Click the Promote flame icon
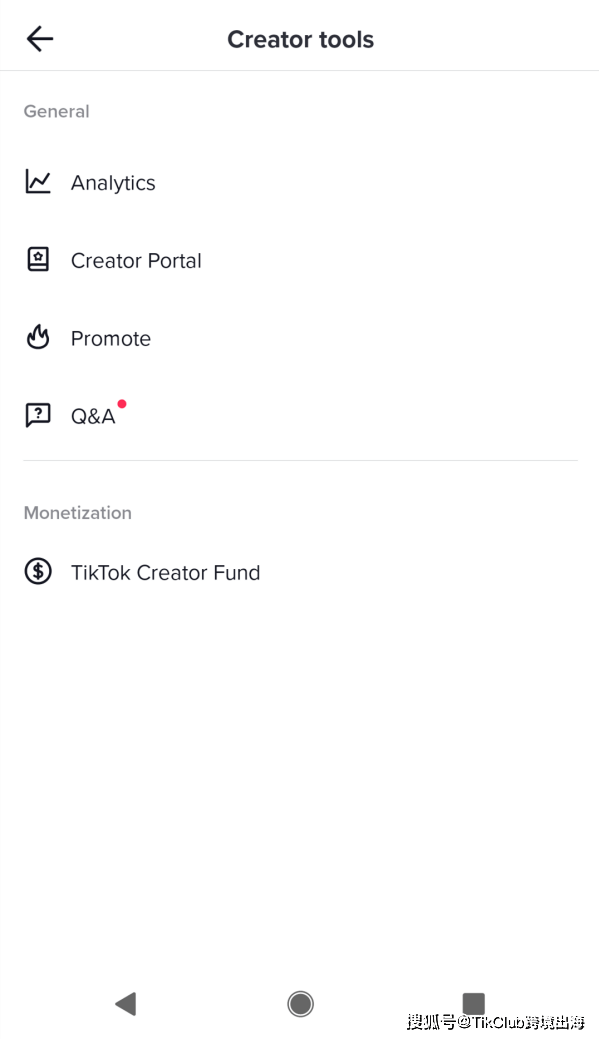The height and width of the screenshot is (1039, 599). (38, 337)
